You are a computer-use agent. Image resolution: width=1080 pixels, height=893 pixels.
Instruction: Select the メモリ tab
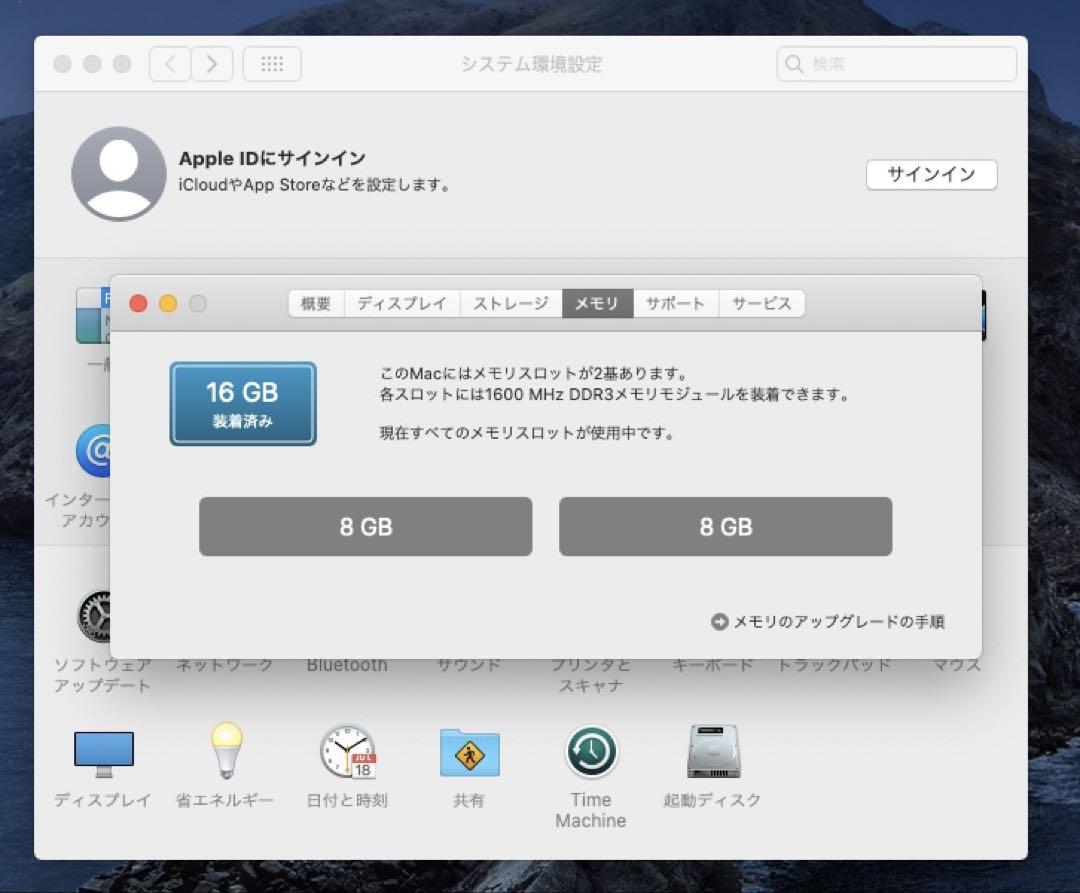[597, 304]
